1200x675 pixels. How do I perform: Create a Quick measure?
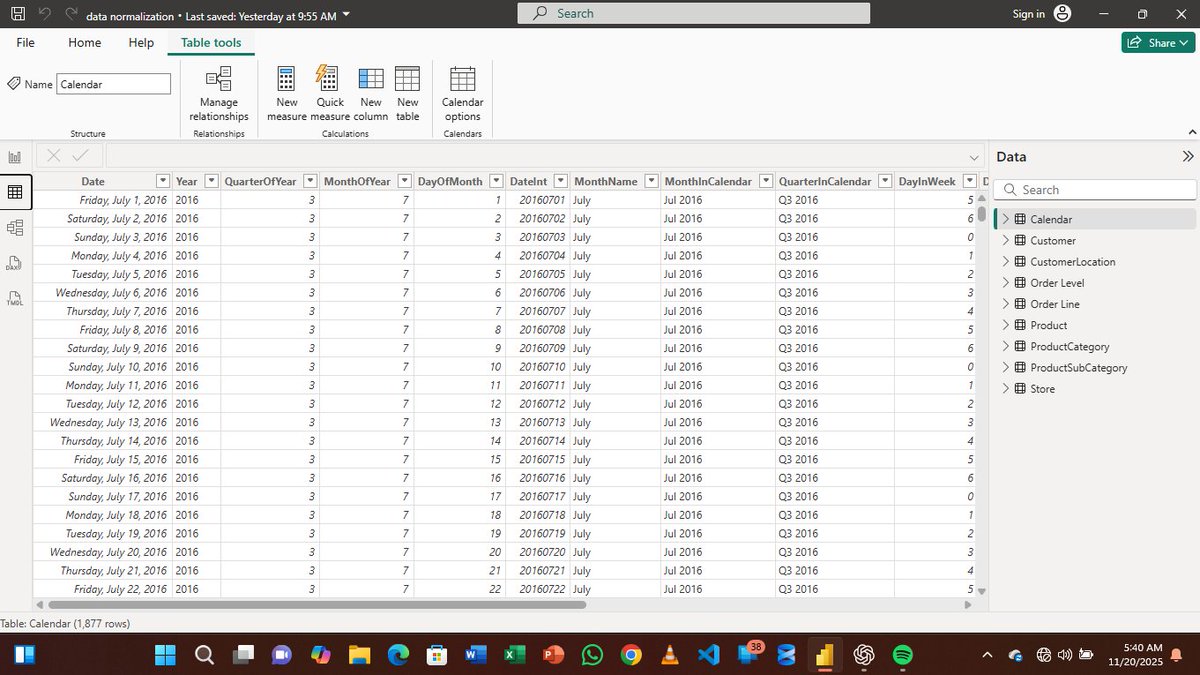[x=329, y=93]
